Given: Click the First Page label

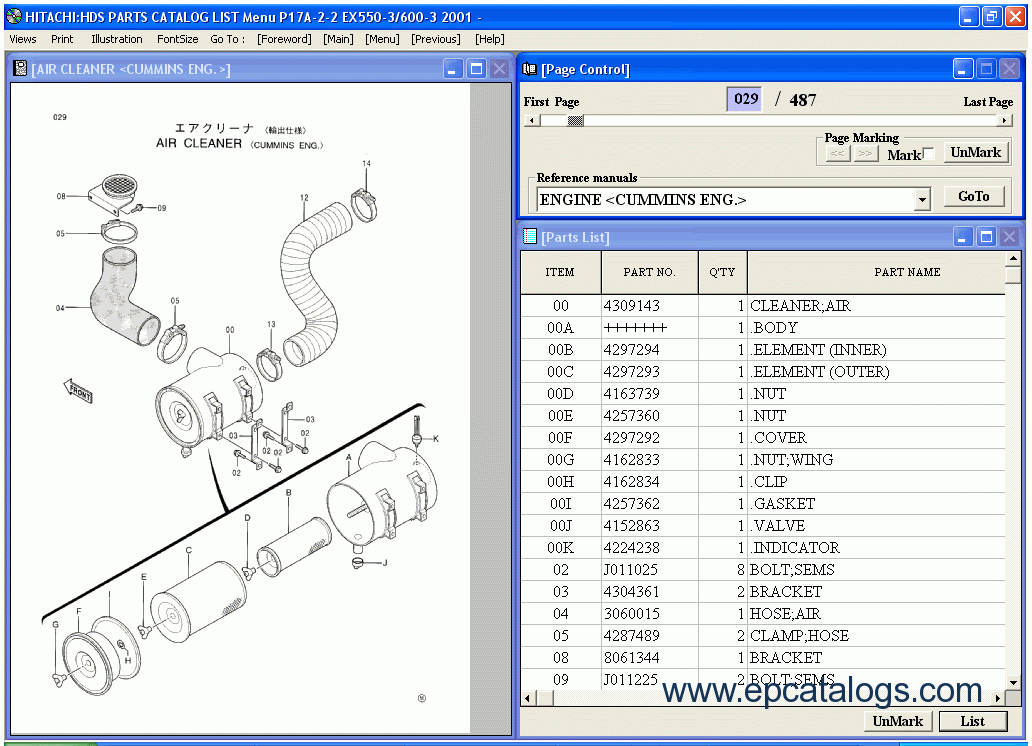Looking at the screenshot, I should 552,101.
